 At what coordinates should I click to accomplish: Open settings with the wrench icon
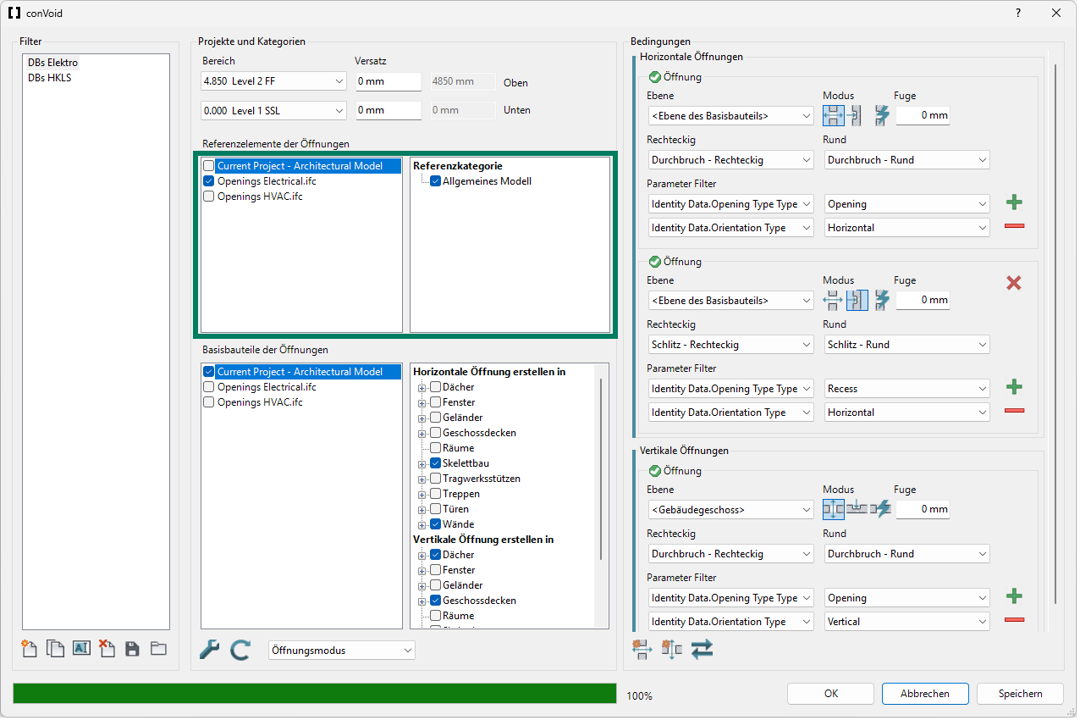pos(209,650)
